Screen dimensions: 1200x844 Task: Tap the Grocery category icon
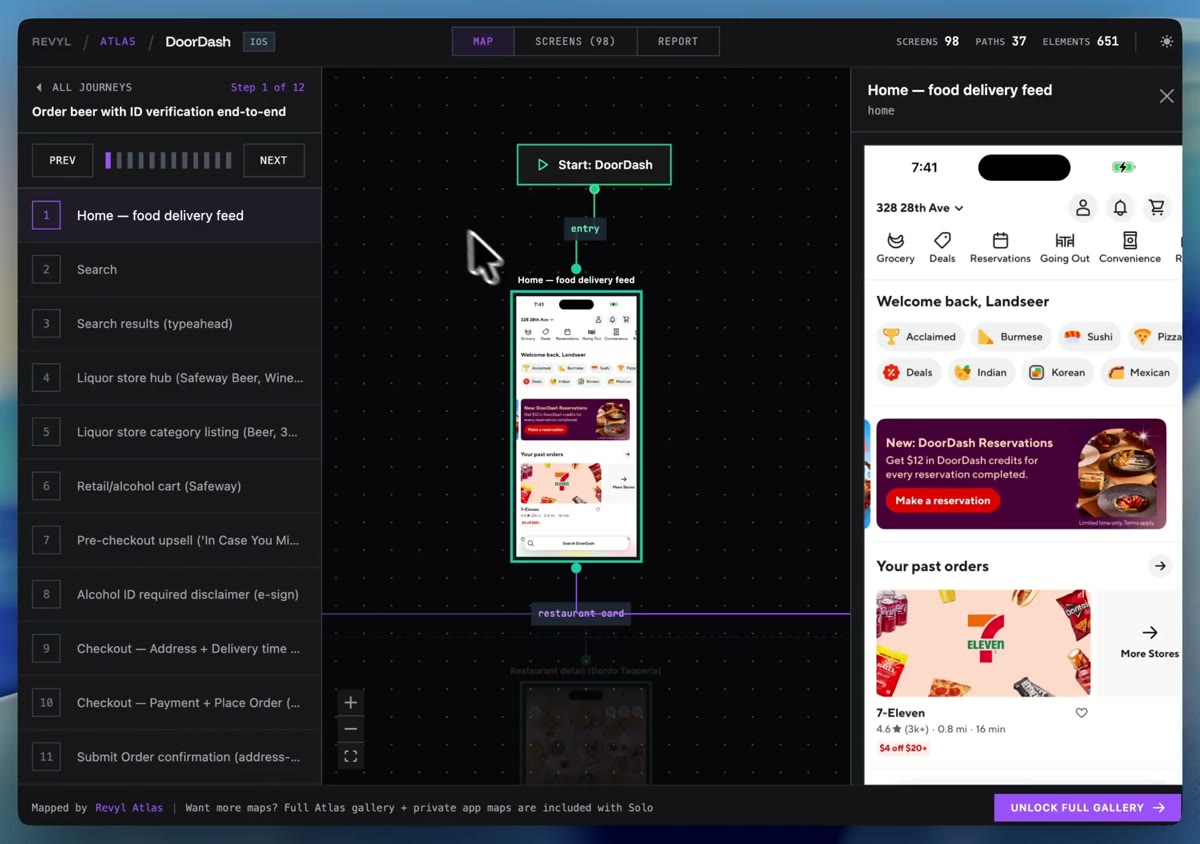point(895,247)
